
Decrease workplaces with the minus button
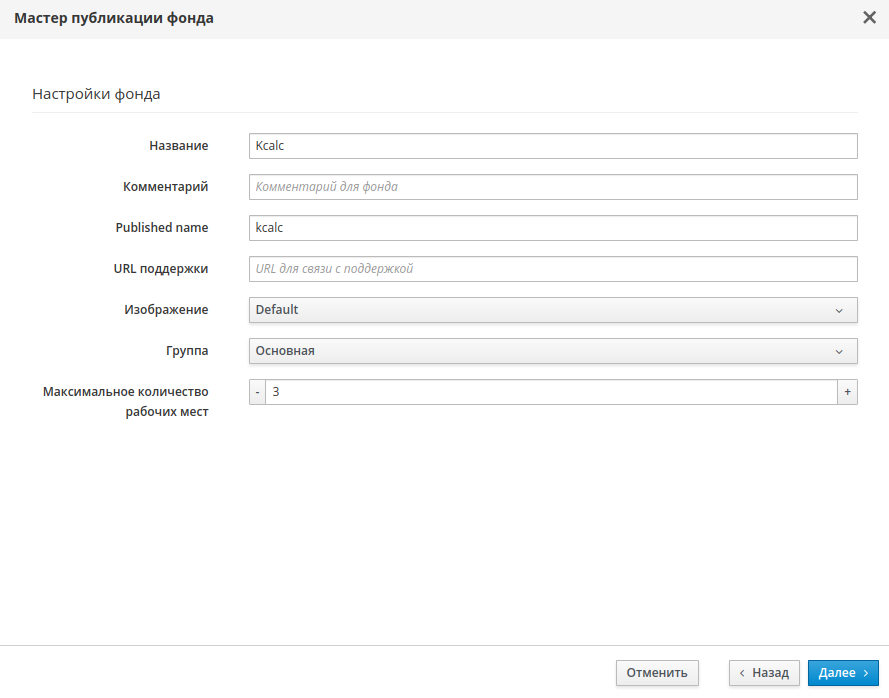(x=257, y=392)
